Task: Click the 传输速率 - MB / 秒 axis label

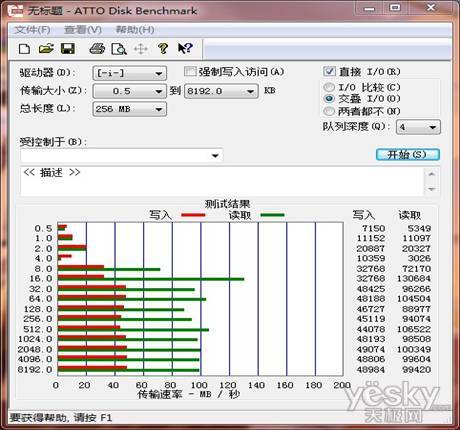Action: click(189, 394)
